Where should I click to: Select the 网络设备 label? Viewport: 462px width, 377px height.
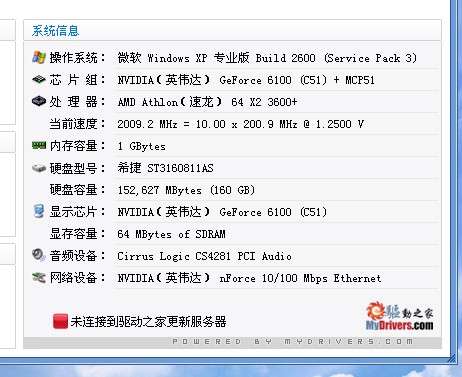pyautogui.click(x=77, y=278)
